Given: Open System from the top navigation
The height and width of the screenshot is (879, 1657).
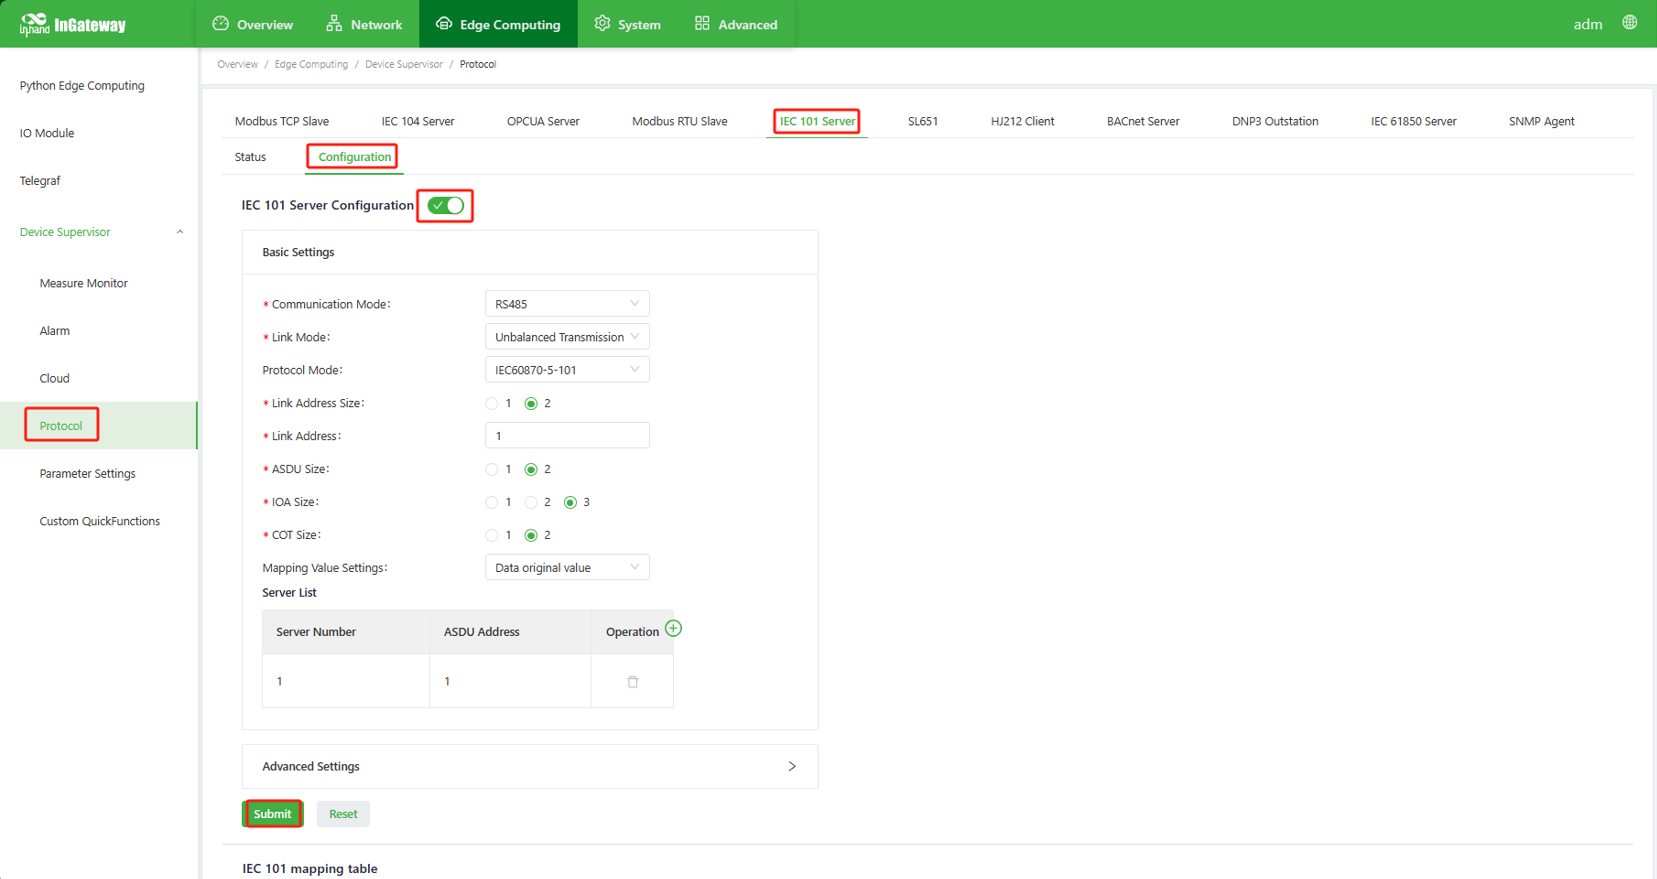Looking at the screenshot, I should (627, 24).
